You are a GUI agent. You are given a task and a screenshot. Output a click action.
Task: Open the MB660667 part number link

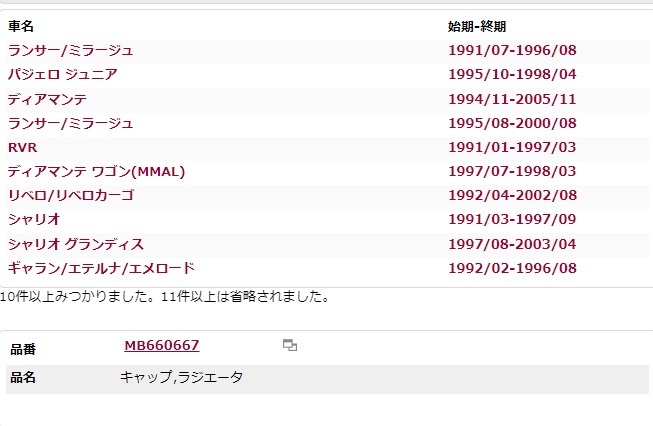tap(161, 346)
